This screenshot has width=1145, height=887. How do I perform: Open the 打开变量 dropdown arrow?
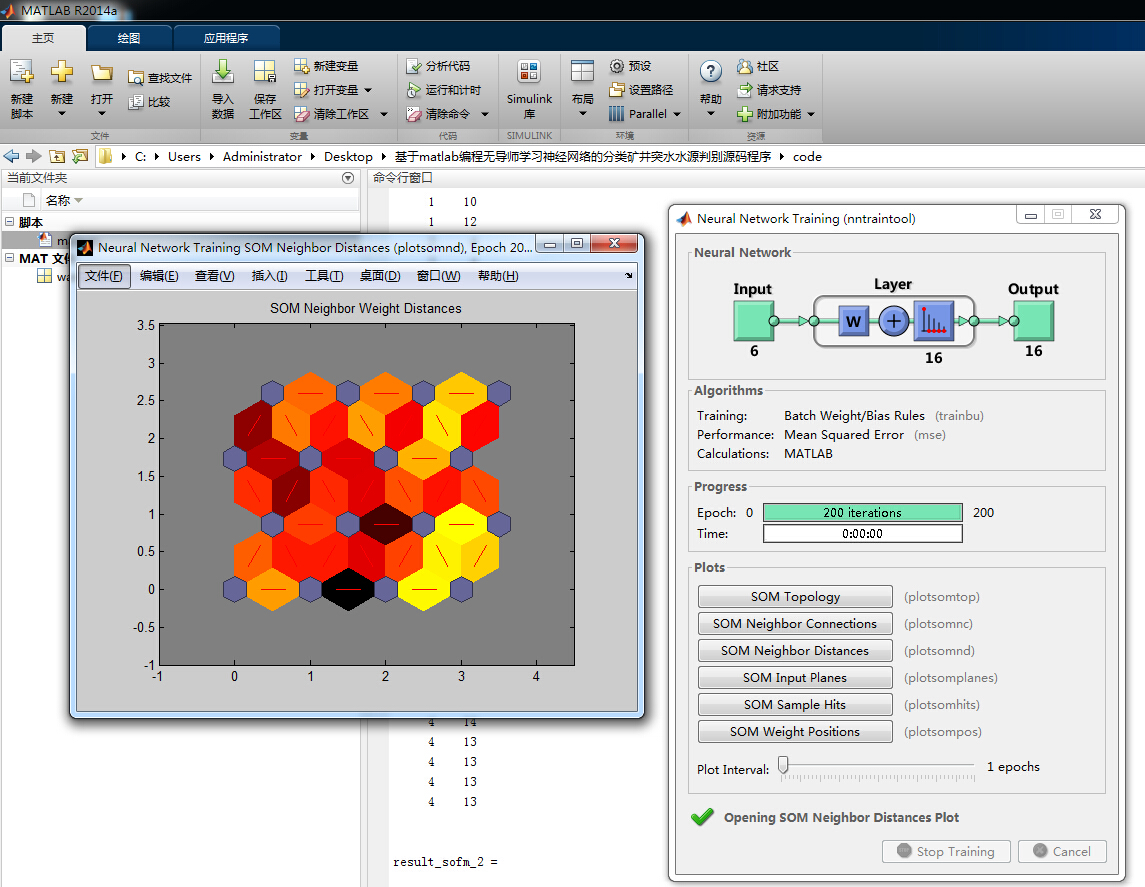point(368,90)
